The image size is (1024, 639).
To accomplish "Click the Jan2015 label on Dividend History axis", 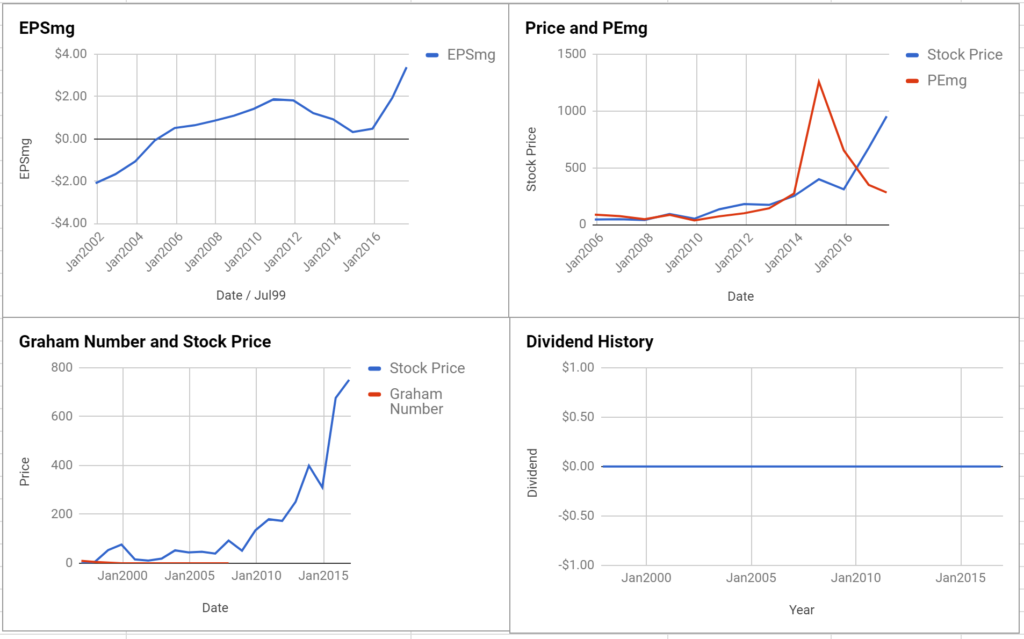I will pyautogui.click(x=960, y=578).
